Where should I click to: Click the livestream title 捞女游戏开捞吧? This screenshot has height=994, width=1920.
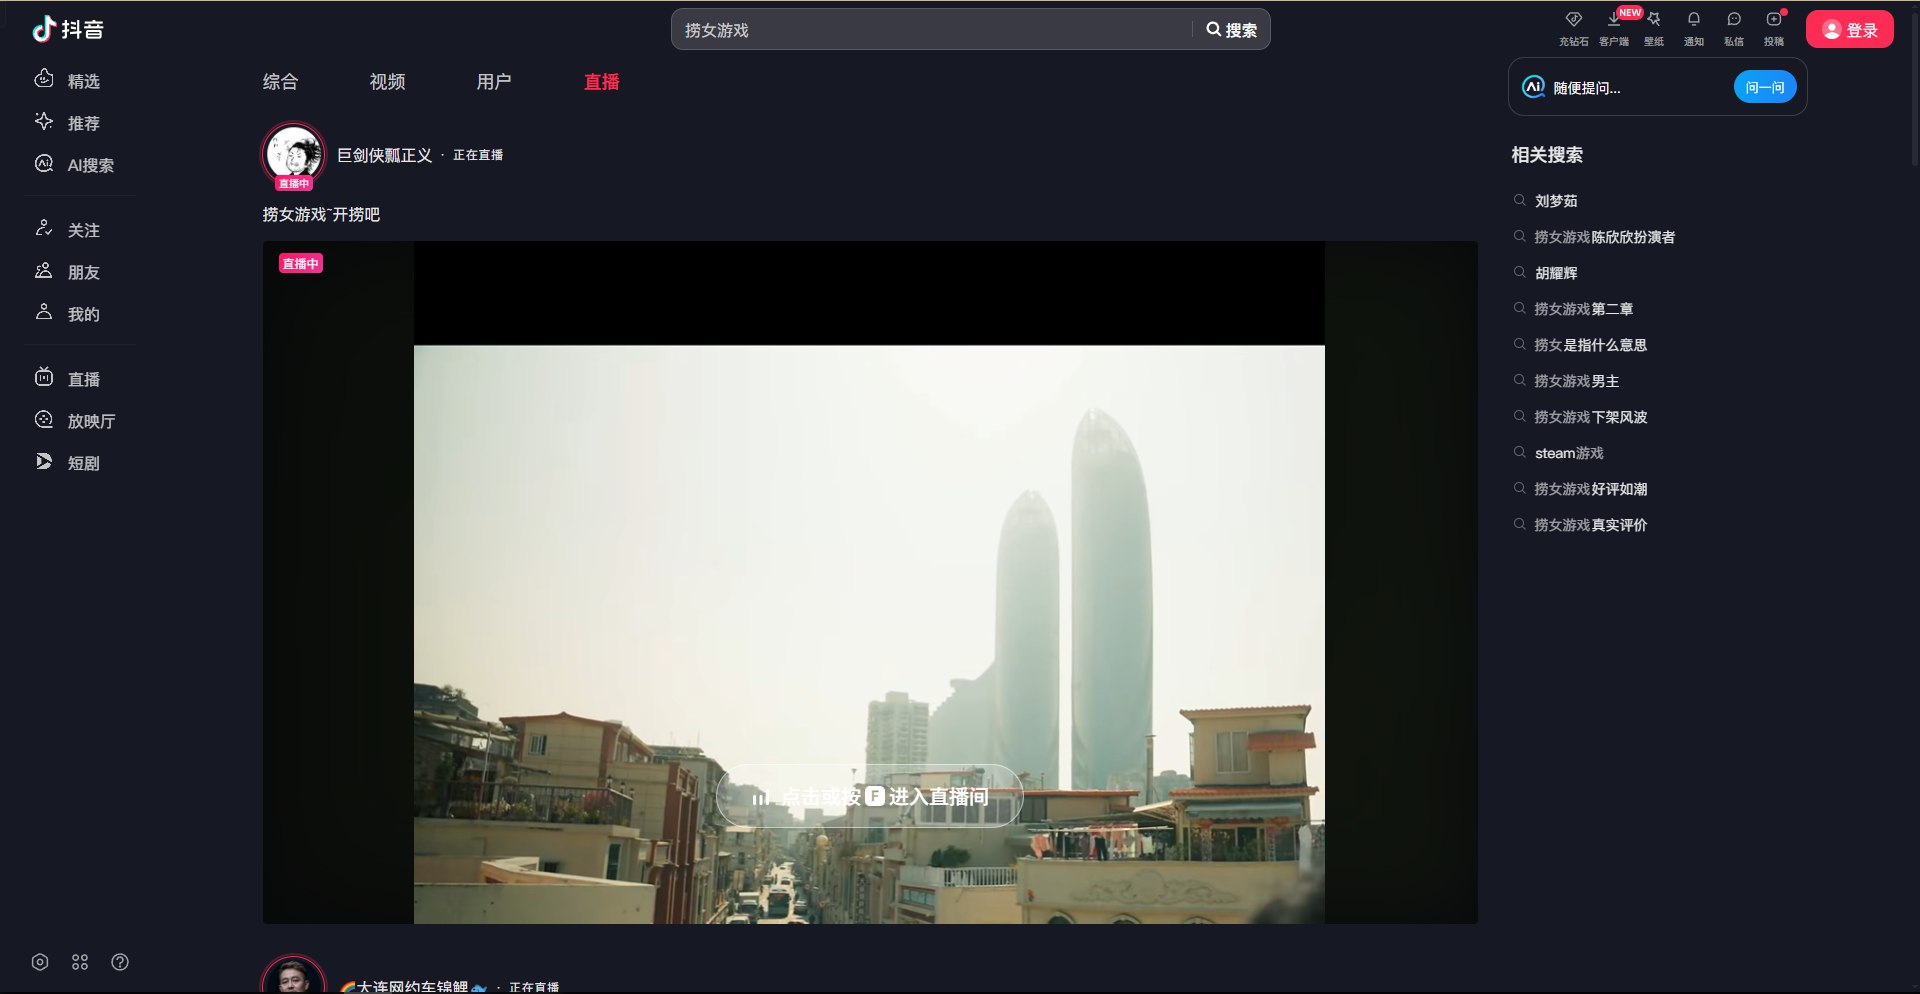point(321,215)
